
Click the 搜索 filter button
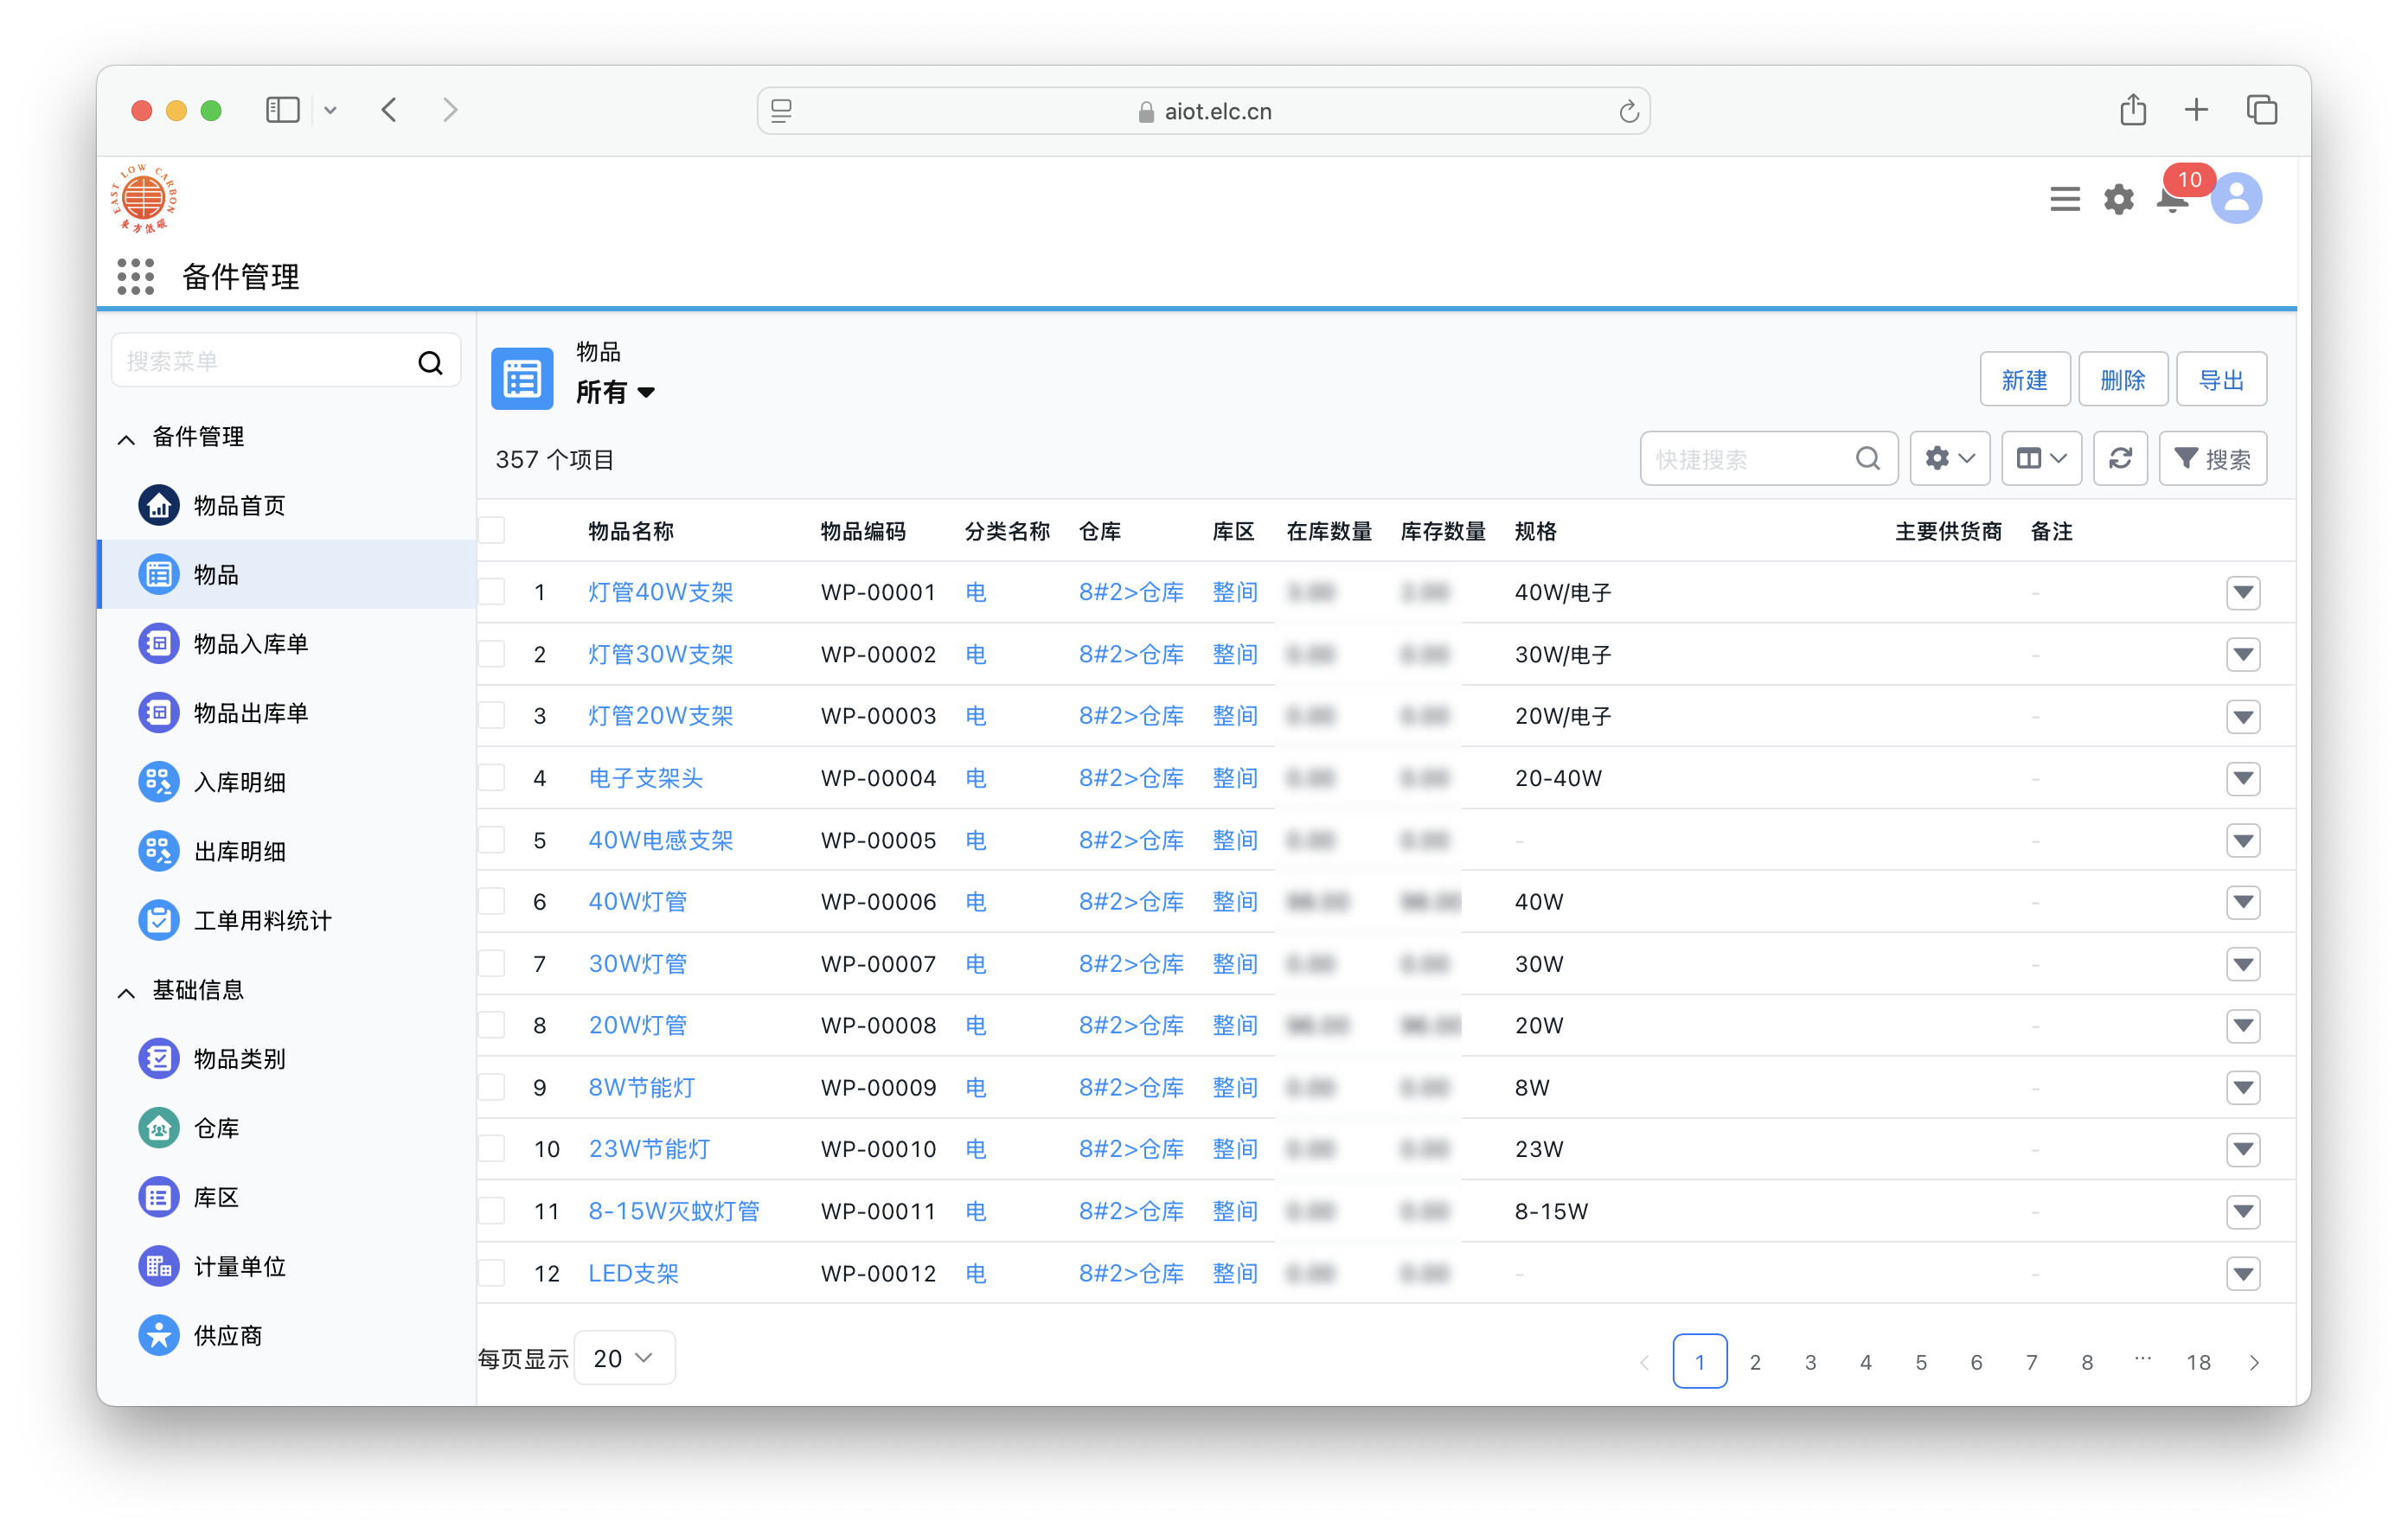(x=2212, y=458)
